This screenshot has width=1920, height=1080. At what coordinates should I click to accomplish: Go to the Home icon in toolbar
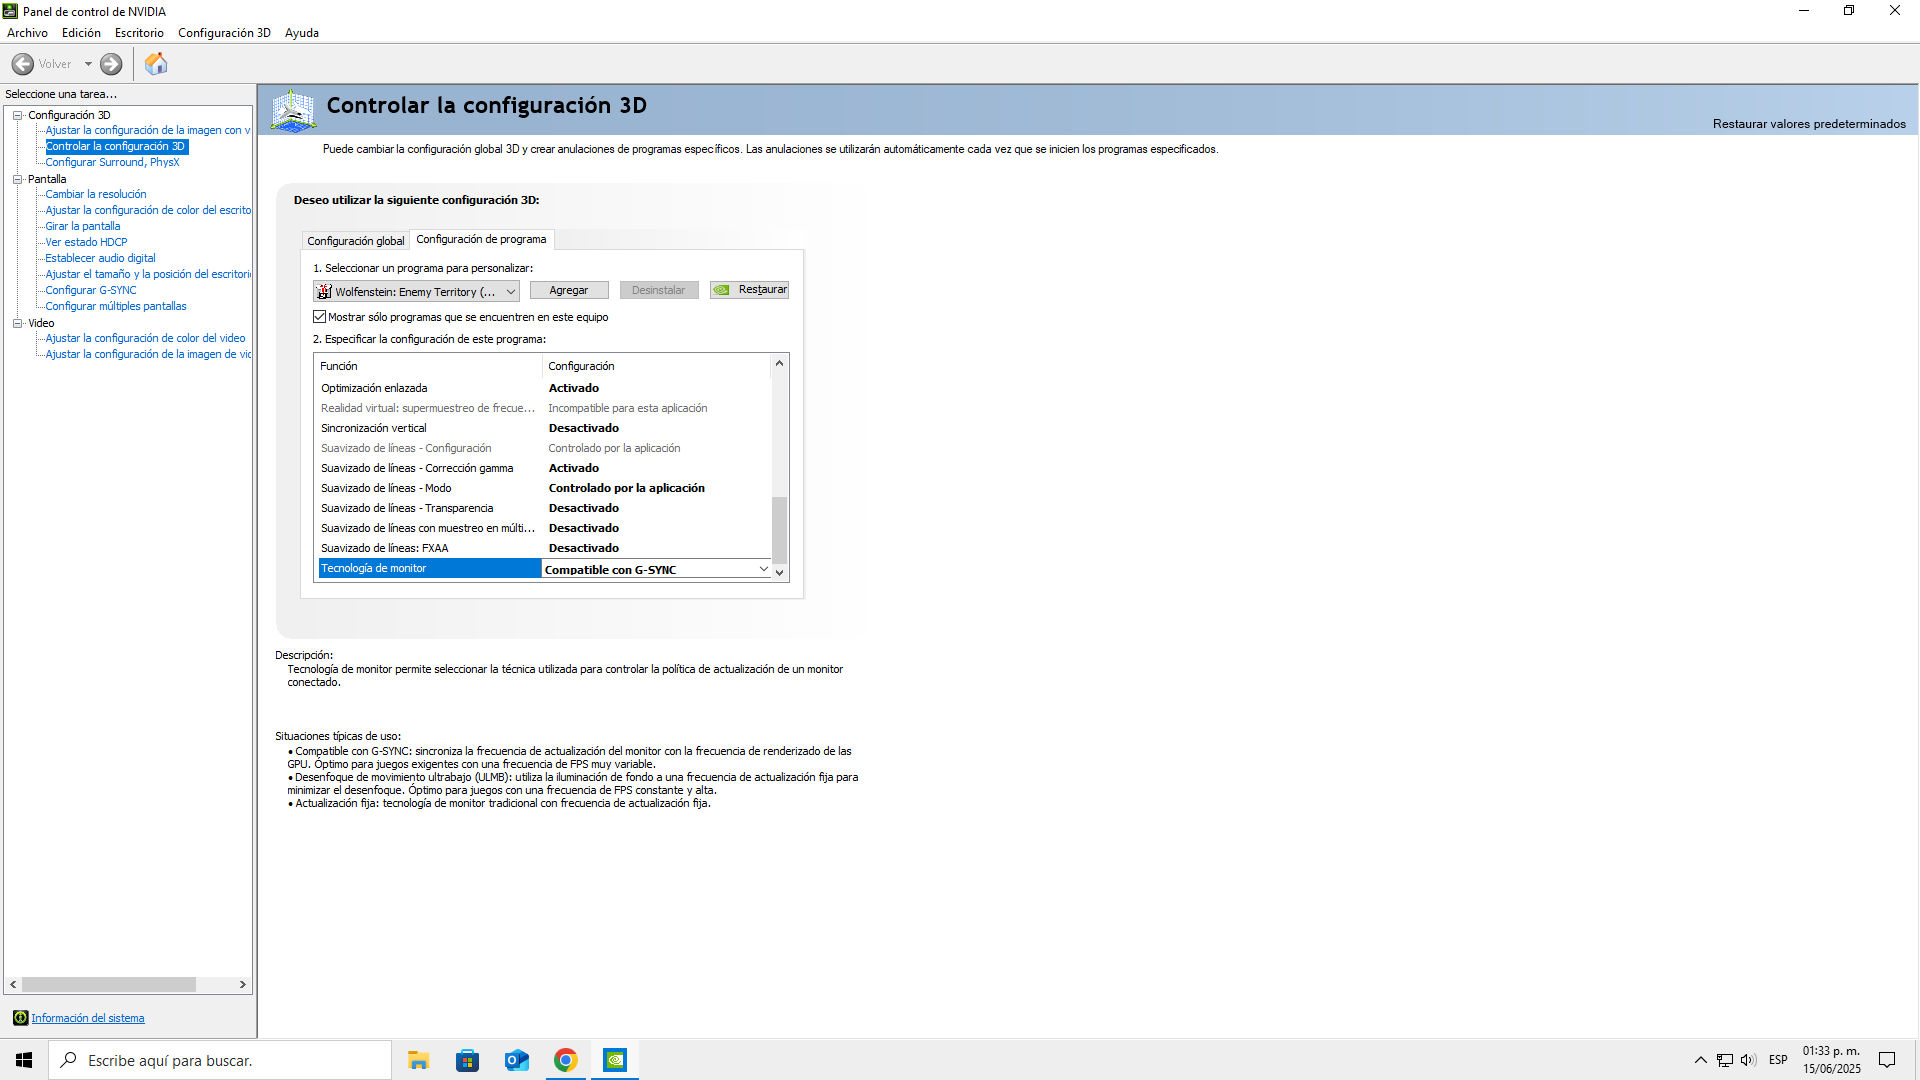pyautogui.click(x=156, y=64)
